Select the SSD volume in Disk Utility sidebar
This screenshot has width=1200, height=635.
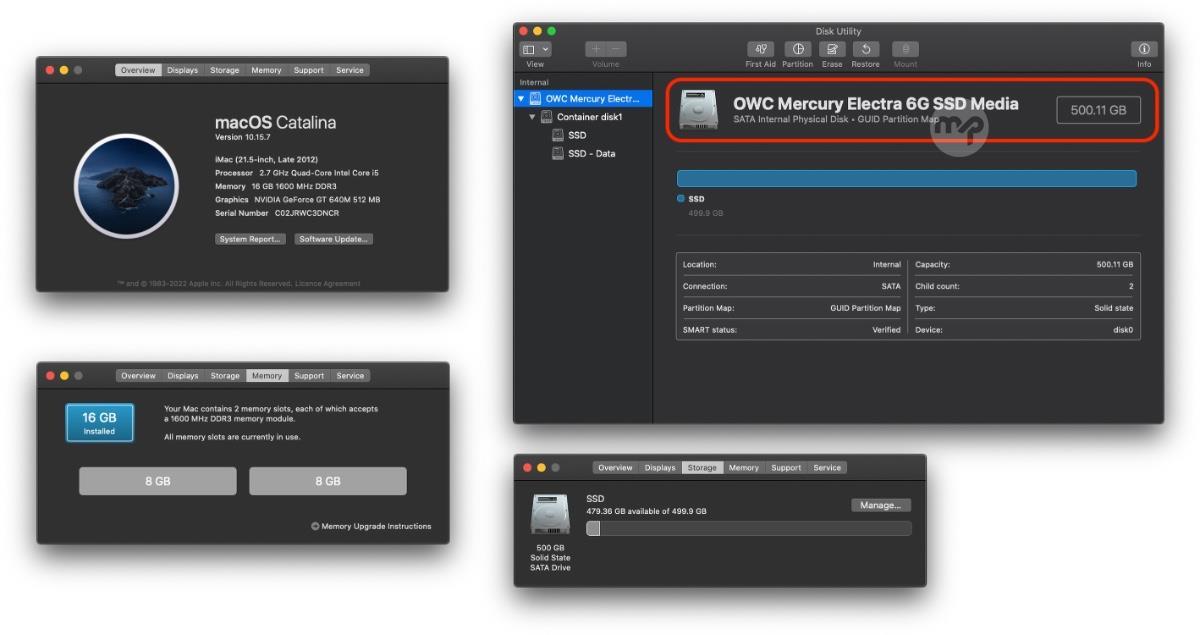click(x=583, y=135)
